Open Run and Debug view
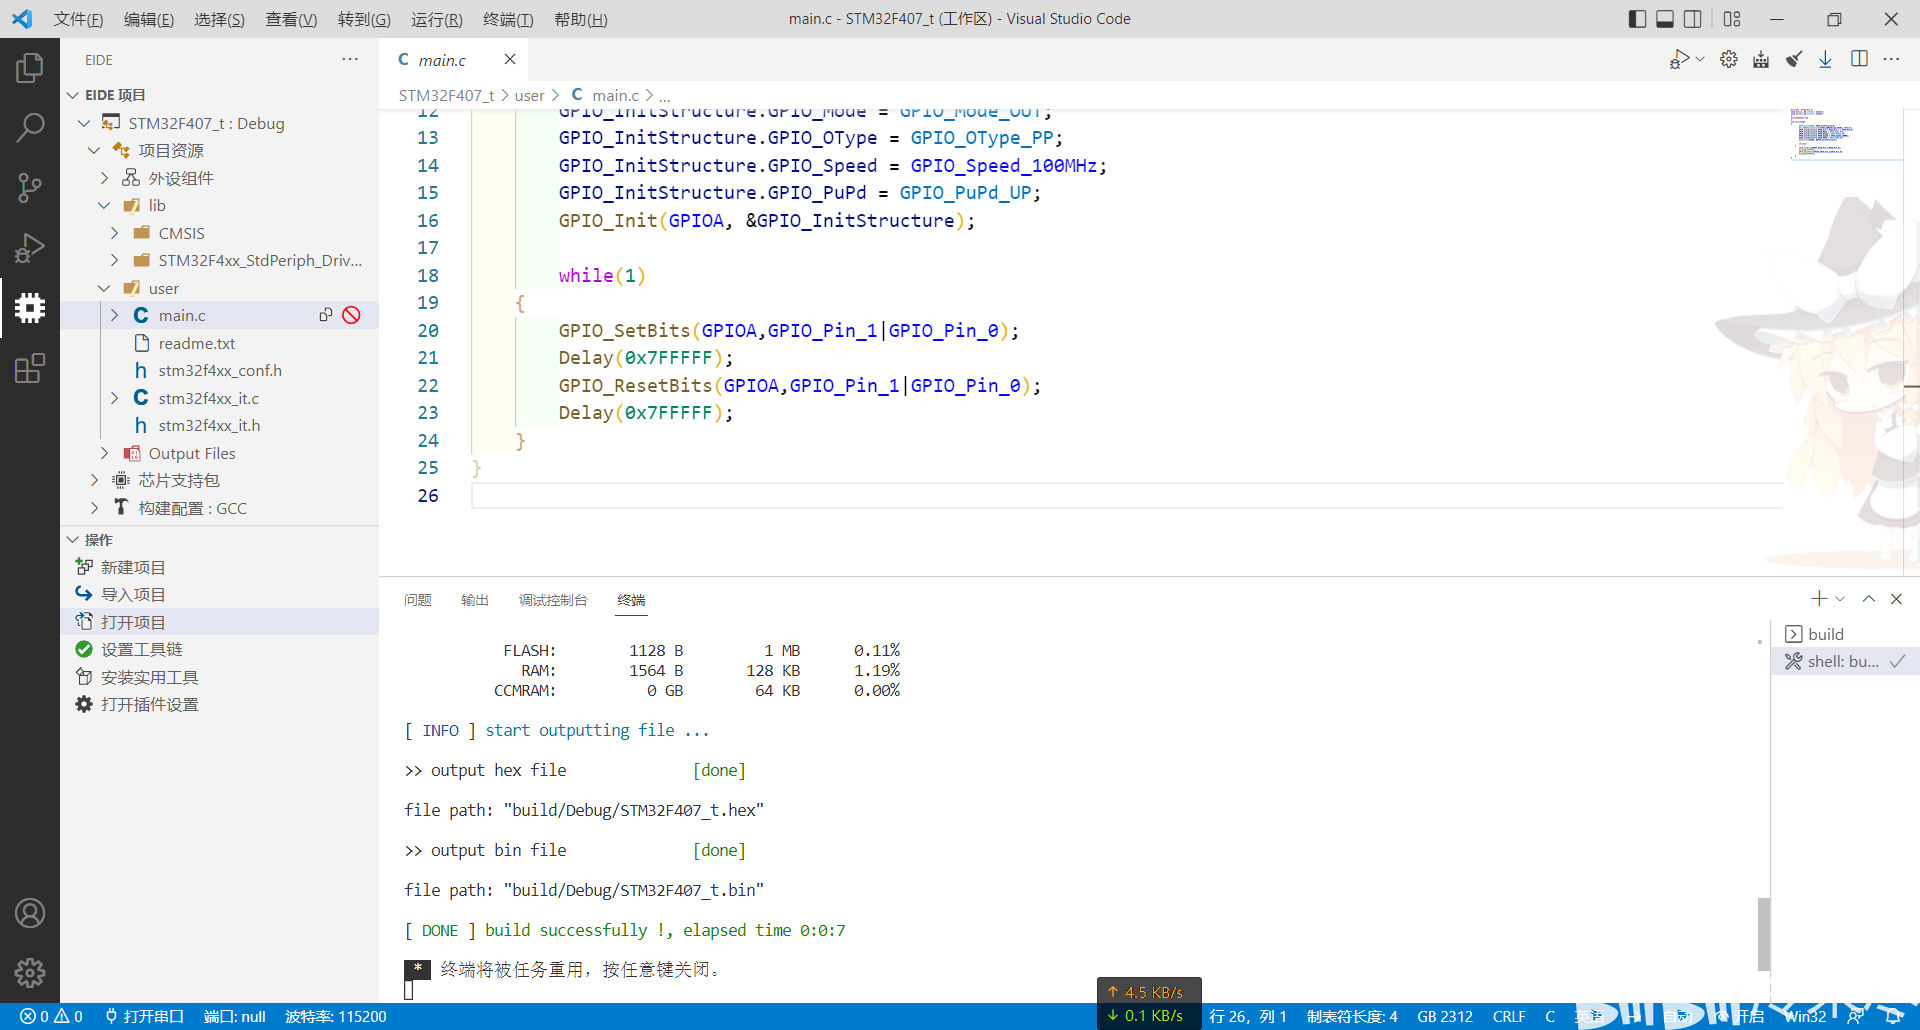Screen dimensions: 1920x1030 pos(30,247)
